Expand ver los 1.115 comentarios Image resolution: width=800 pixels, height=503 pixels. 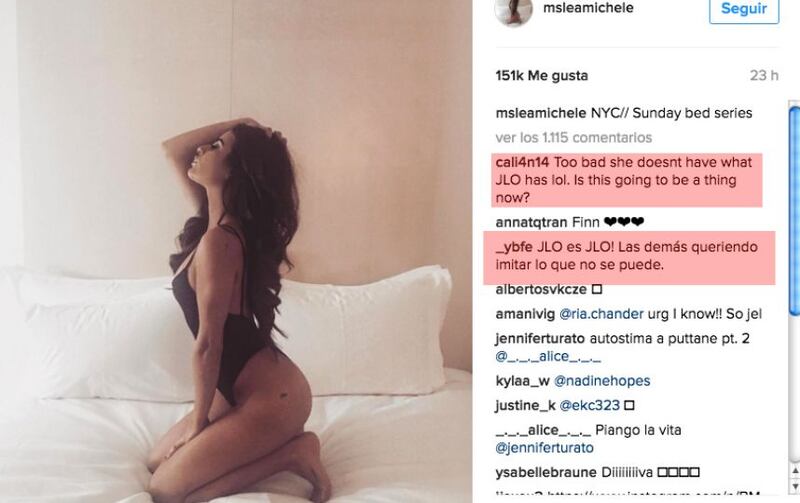(x=573, y=138)
